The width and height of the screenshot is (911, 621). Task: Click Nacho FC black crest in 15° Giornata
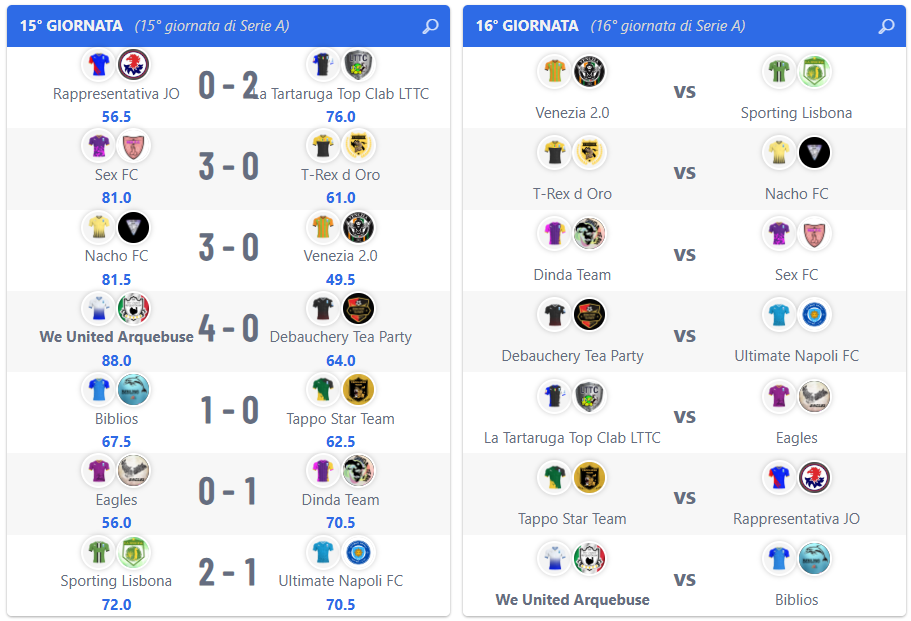(x=134, y=227)
